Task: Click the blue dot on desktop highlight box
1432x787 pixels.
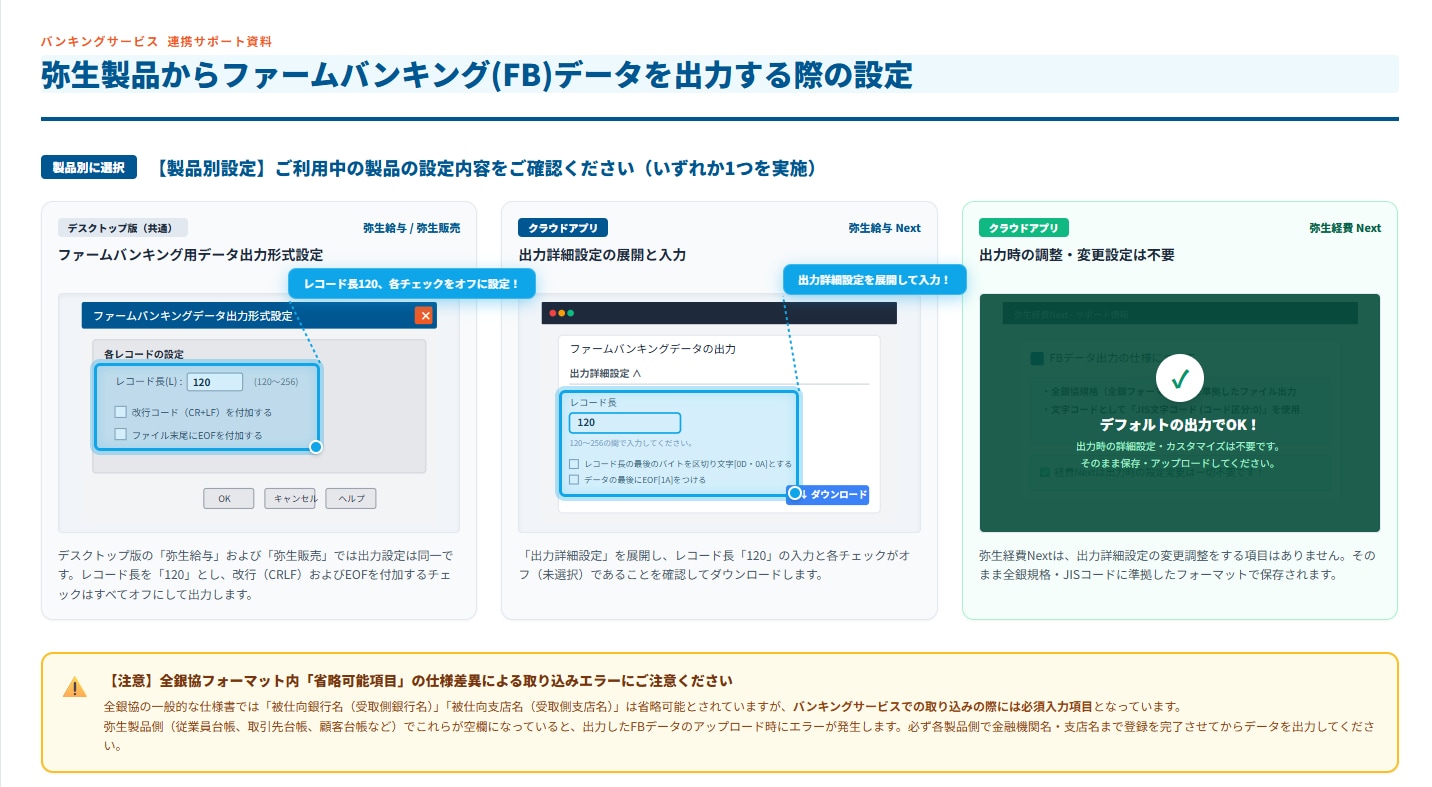Action: 316,447
